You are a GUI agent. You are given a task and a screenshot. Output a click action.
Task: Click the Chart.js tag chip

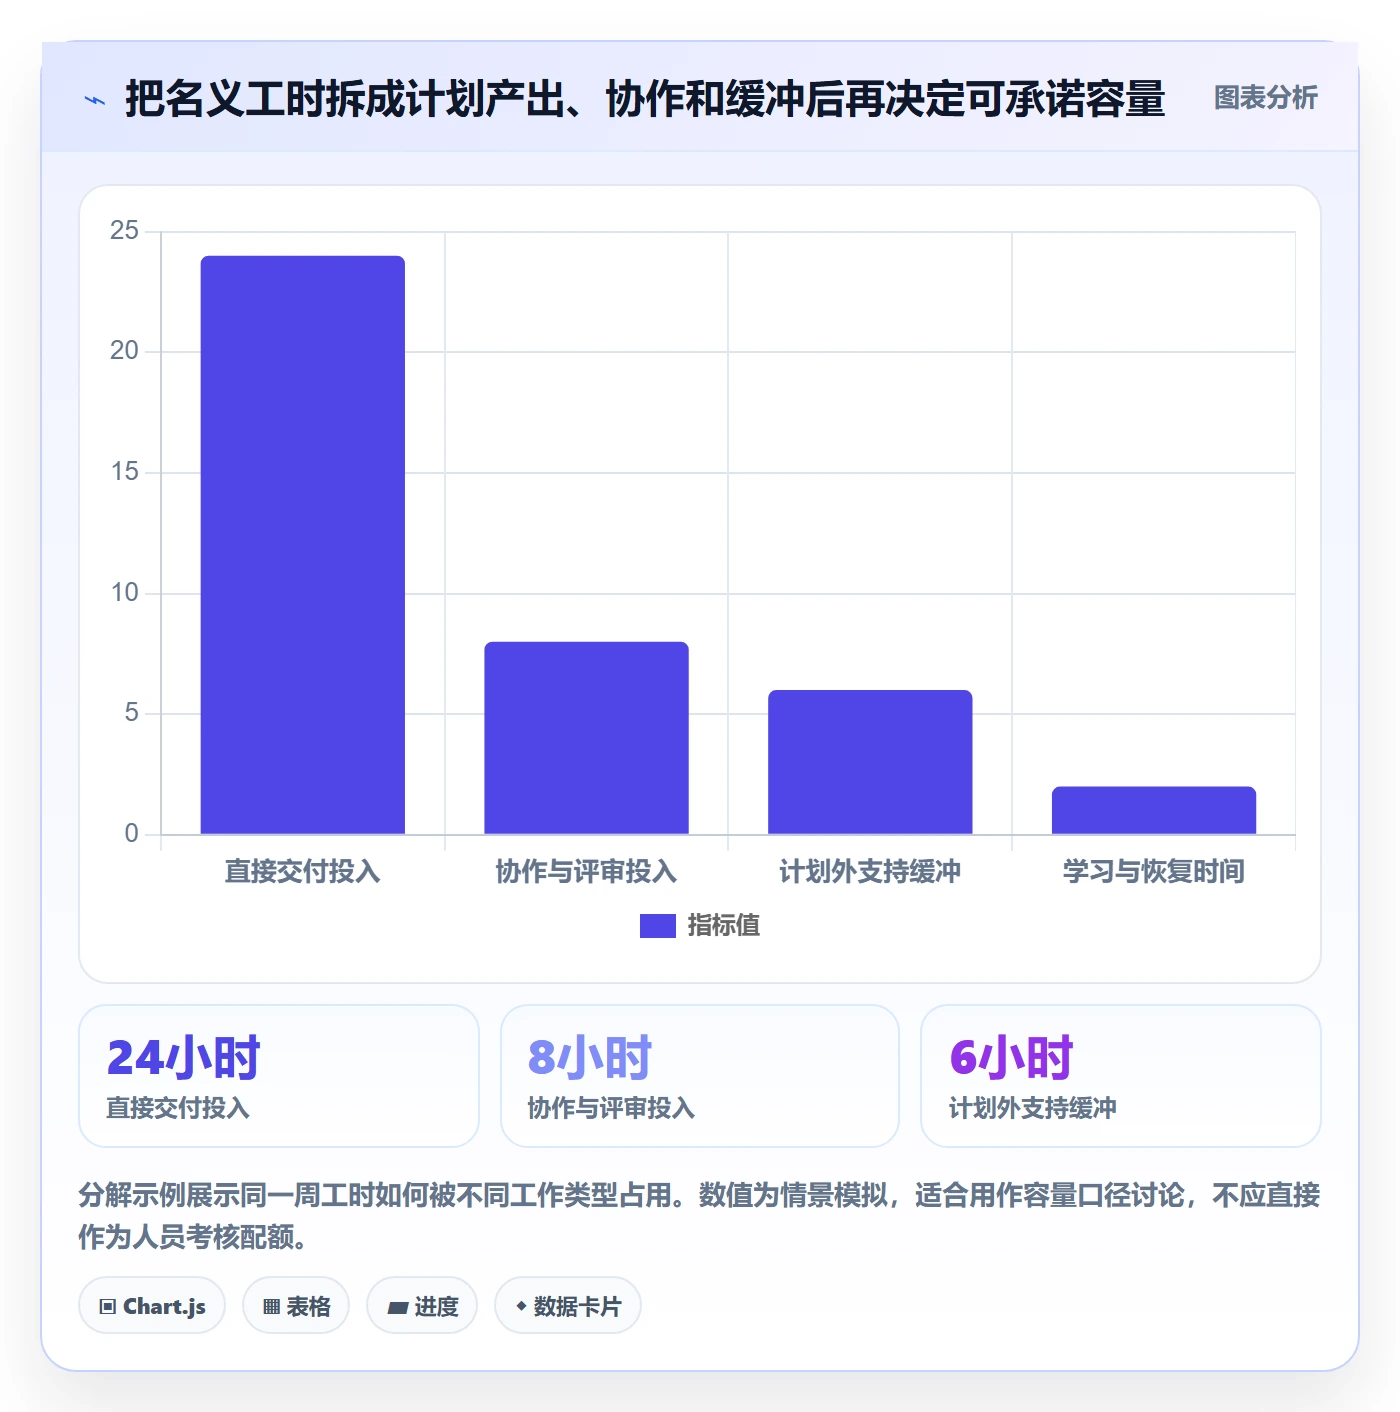tap(152, 1306)
